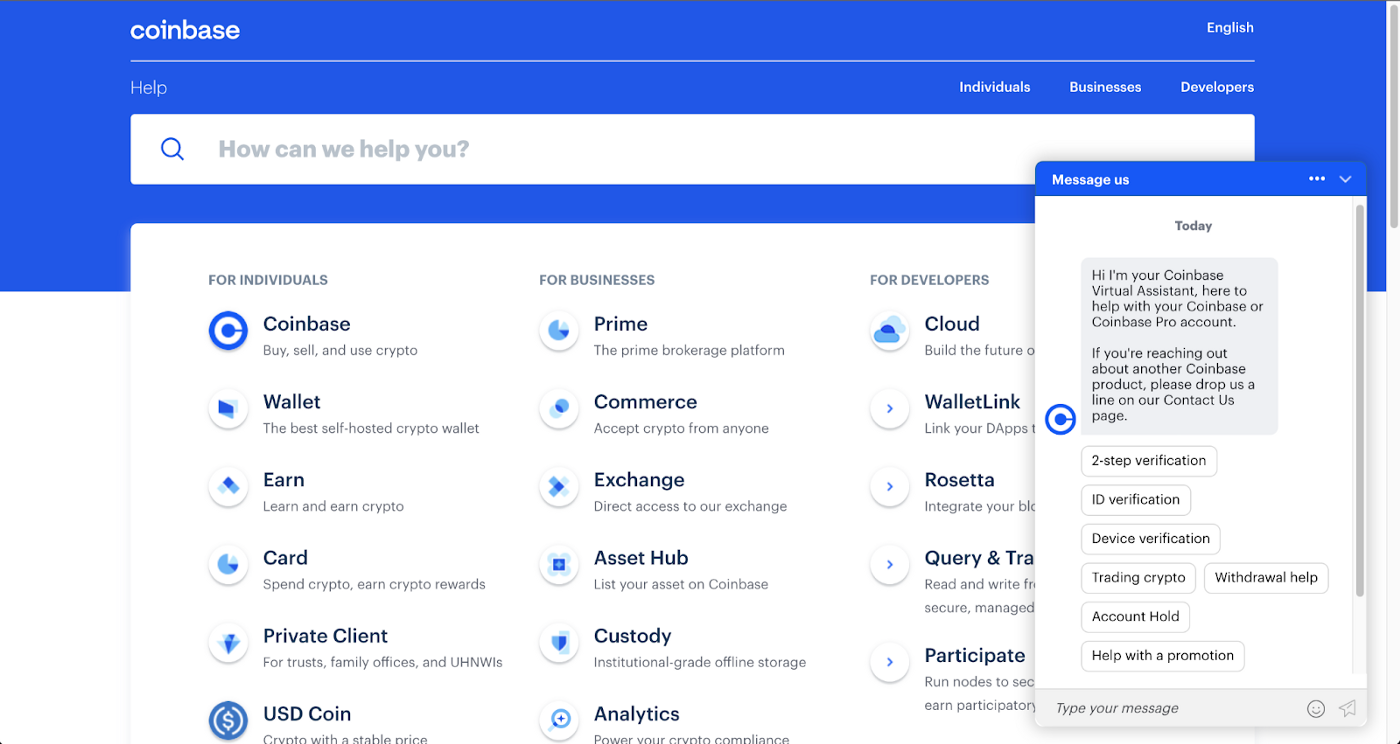The height and width of the screenshot is (744, 1400).
Task: Open the English language selector
Action: coord(1229,28)
